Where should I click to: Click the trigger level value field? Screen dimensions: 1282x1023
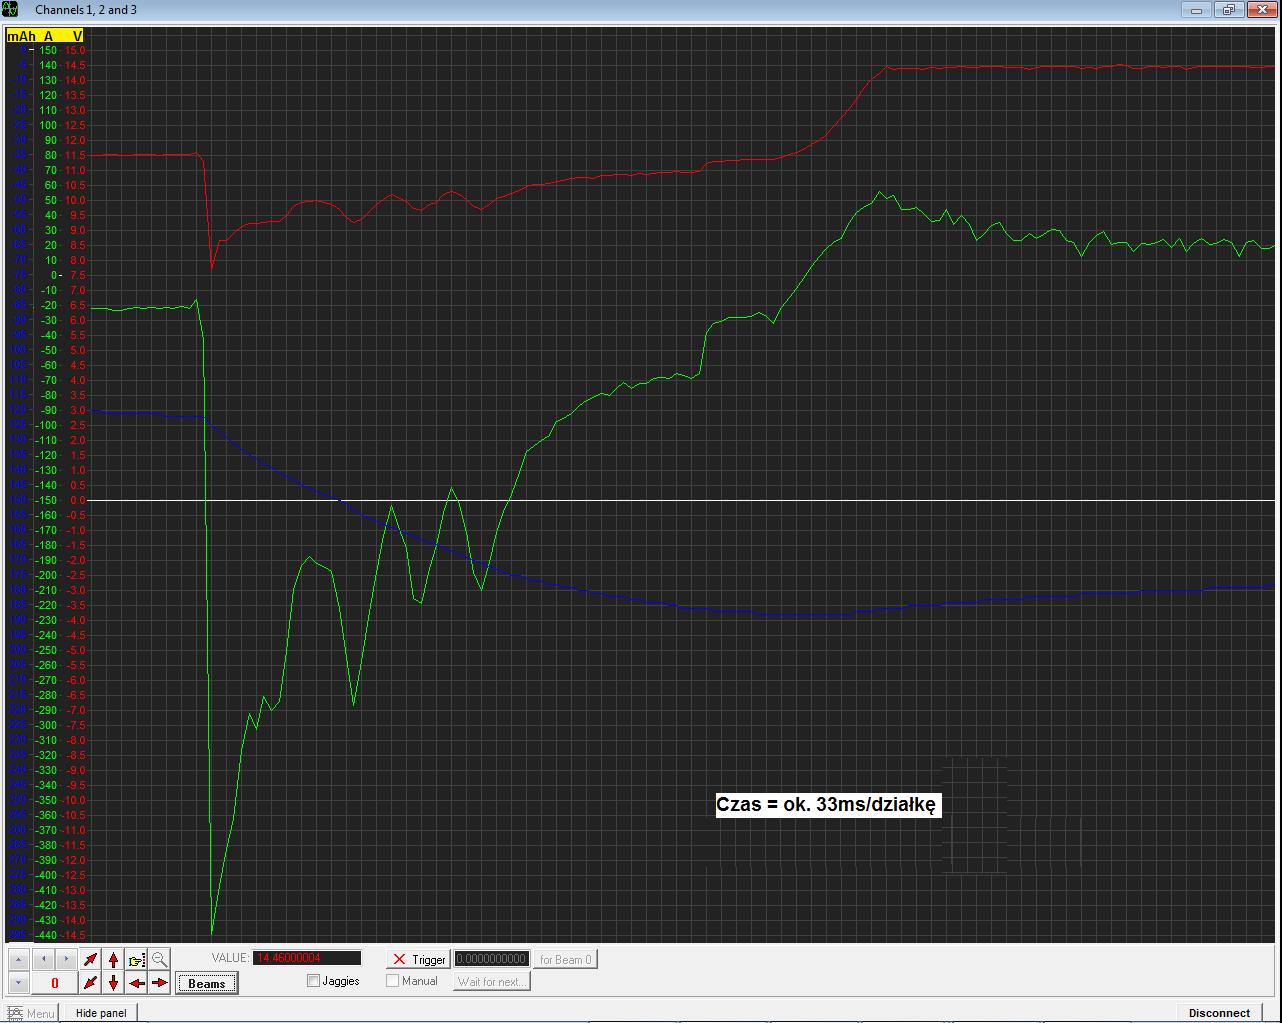click(x=491, y=960)
